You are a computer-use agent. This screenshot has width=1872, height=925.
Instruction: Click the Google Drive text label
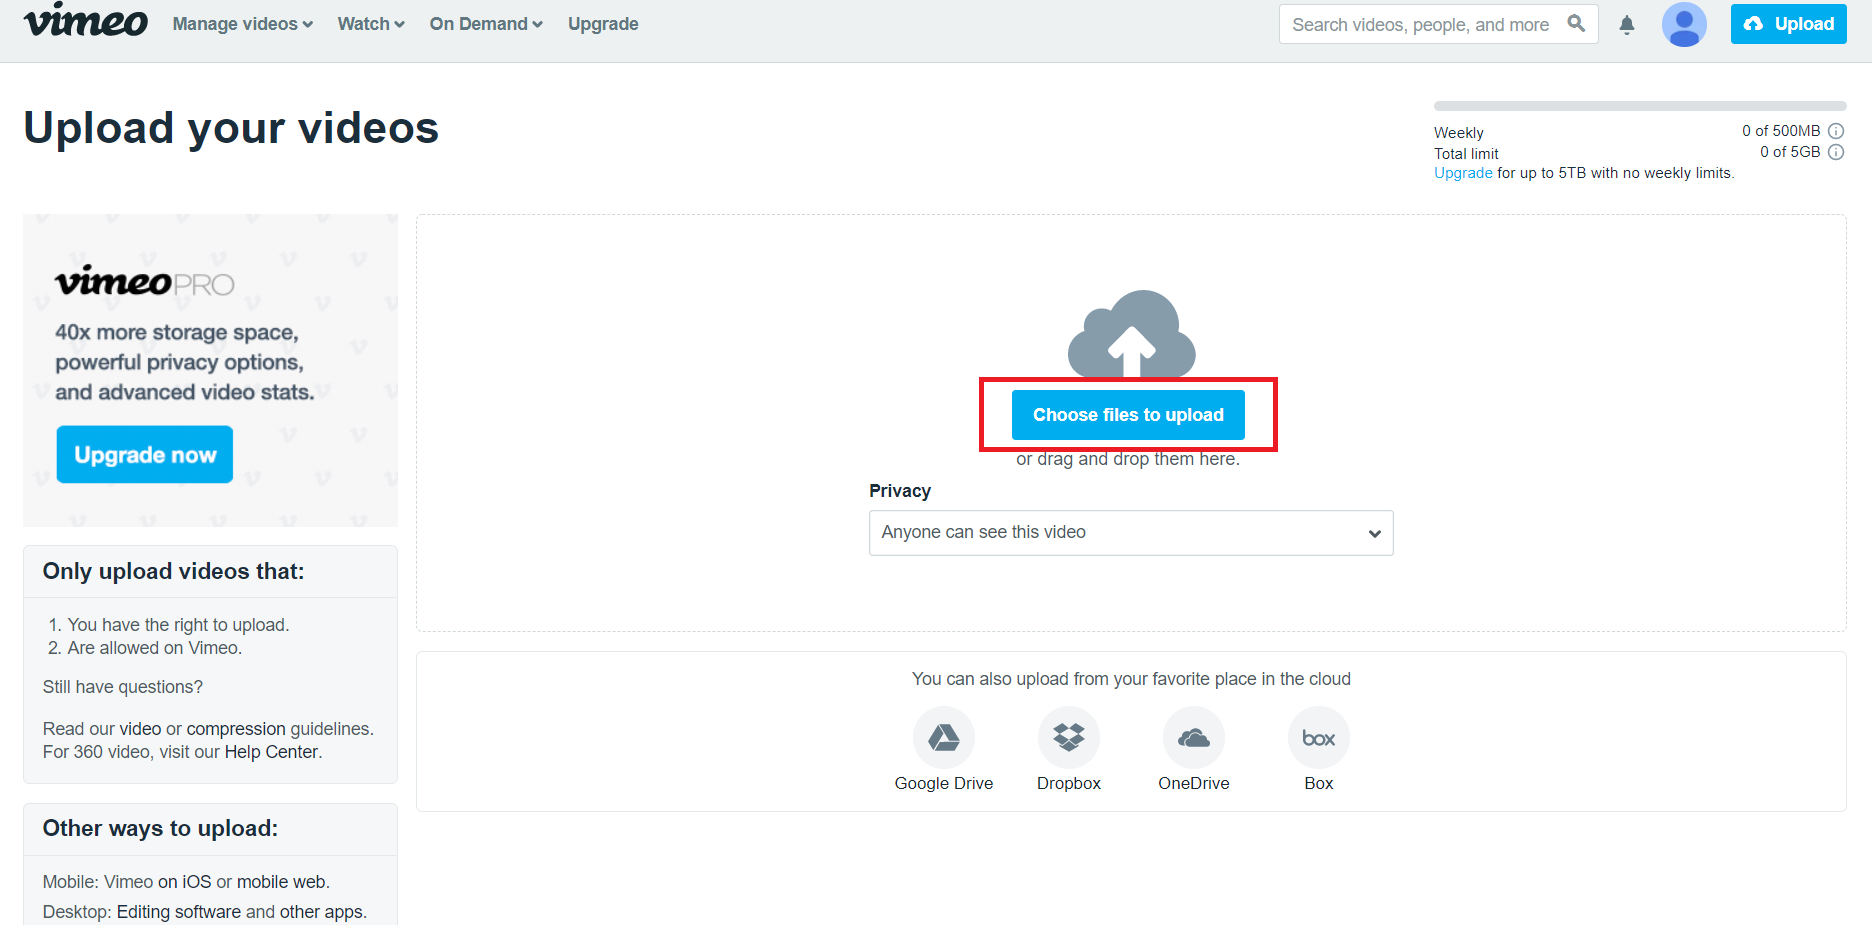944,784
